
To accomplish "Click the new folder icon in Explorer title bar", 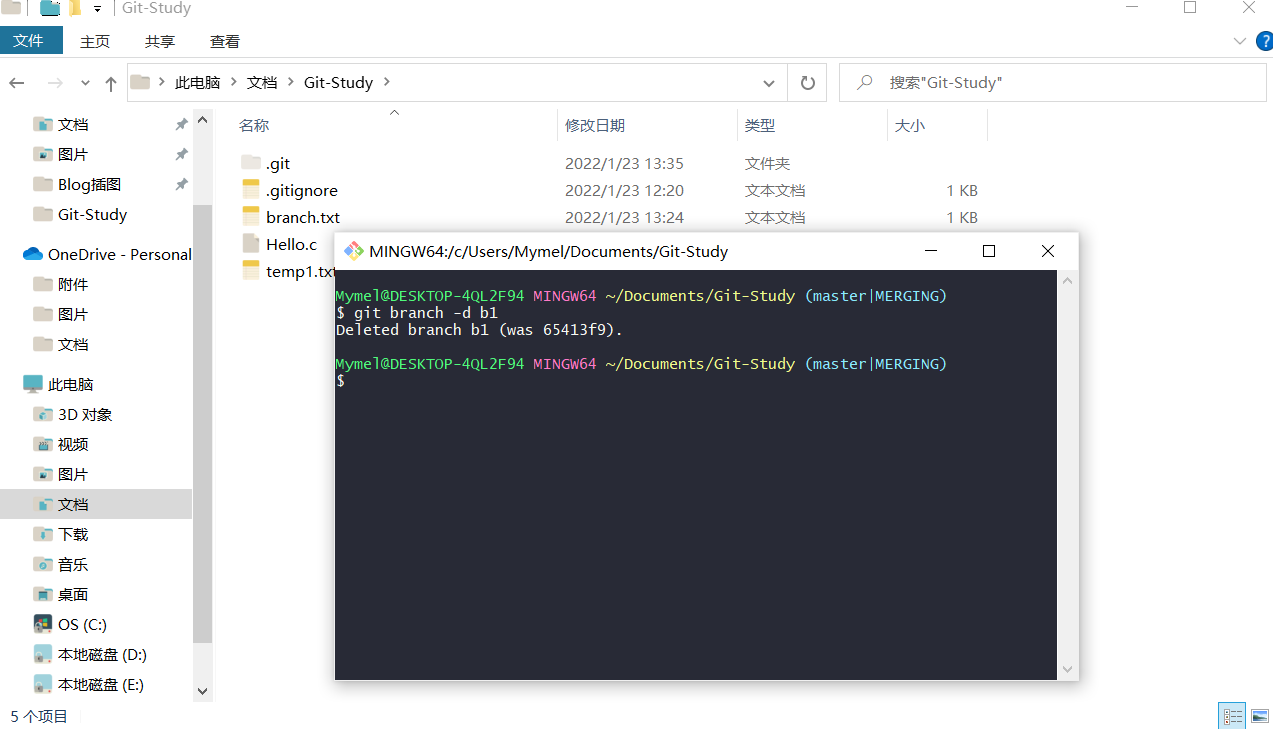I will click(74, 8).
